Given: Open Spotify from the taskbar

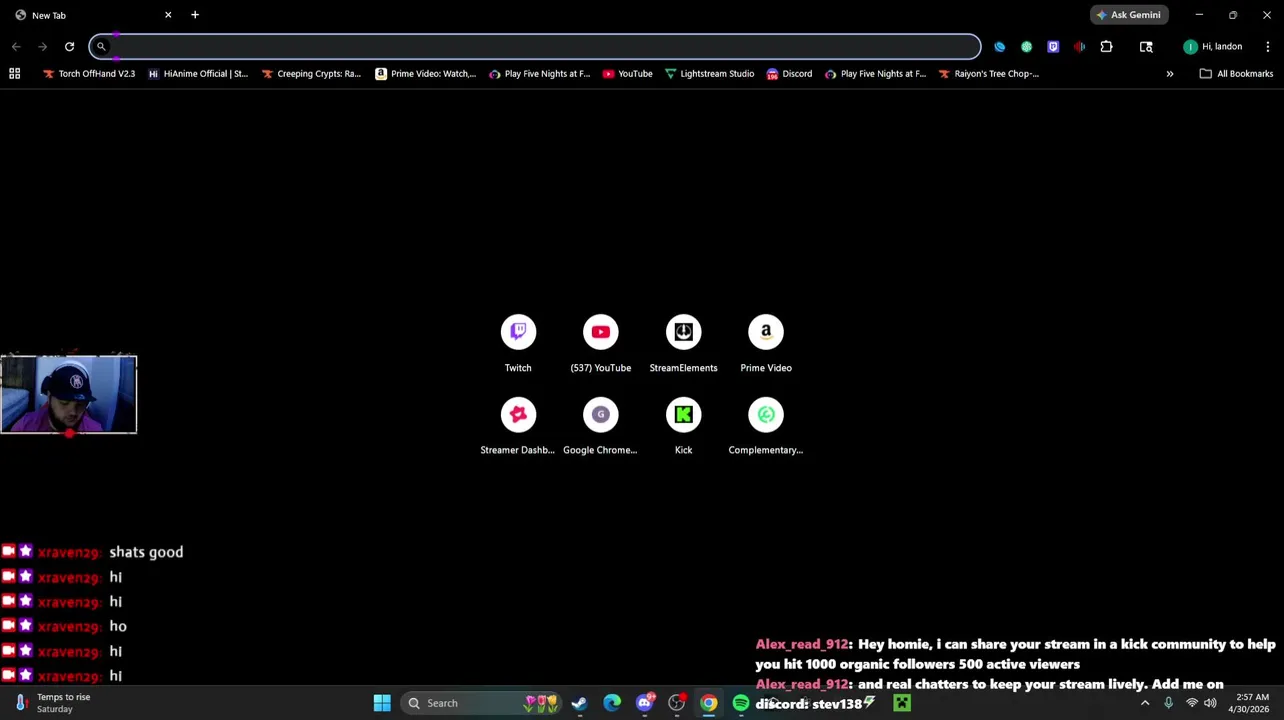Looking at the screenshot, I should 741,703.
